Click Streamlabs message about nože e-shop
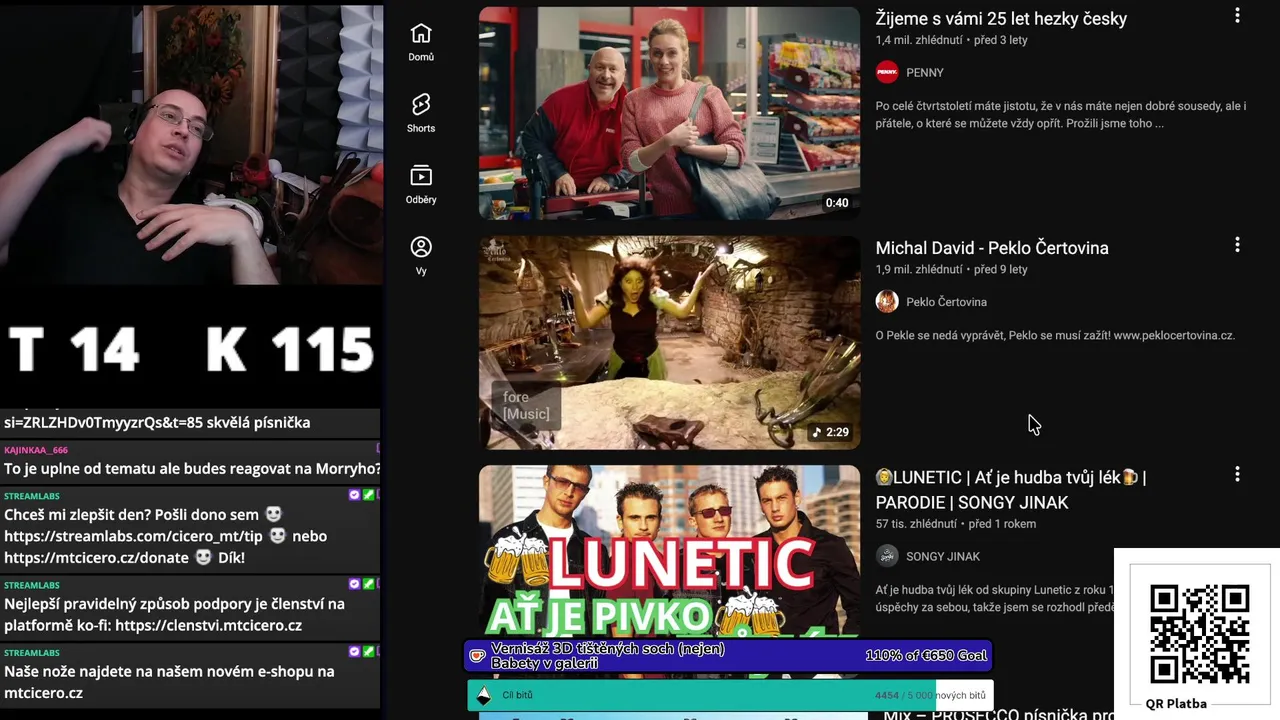 [x=169, y=682]
